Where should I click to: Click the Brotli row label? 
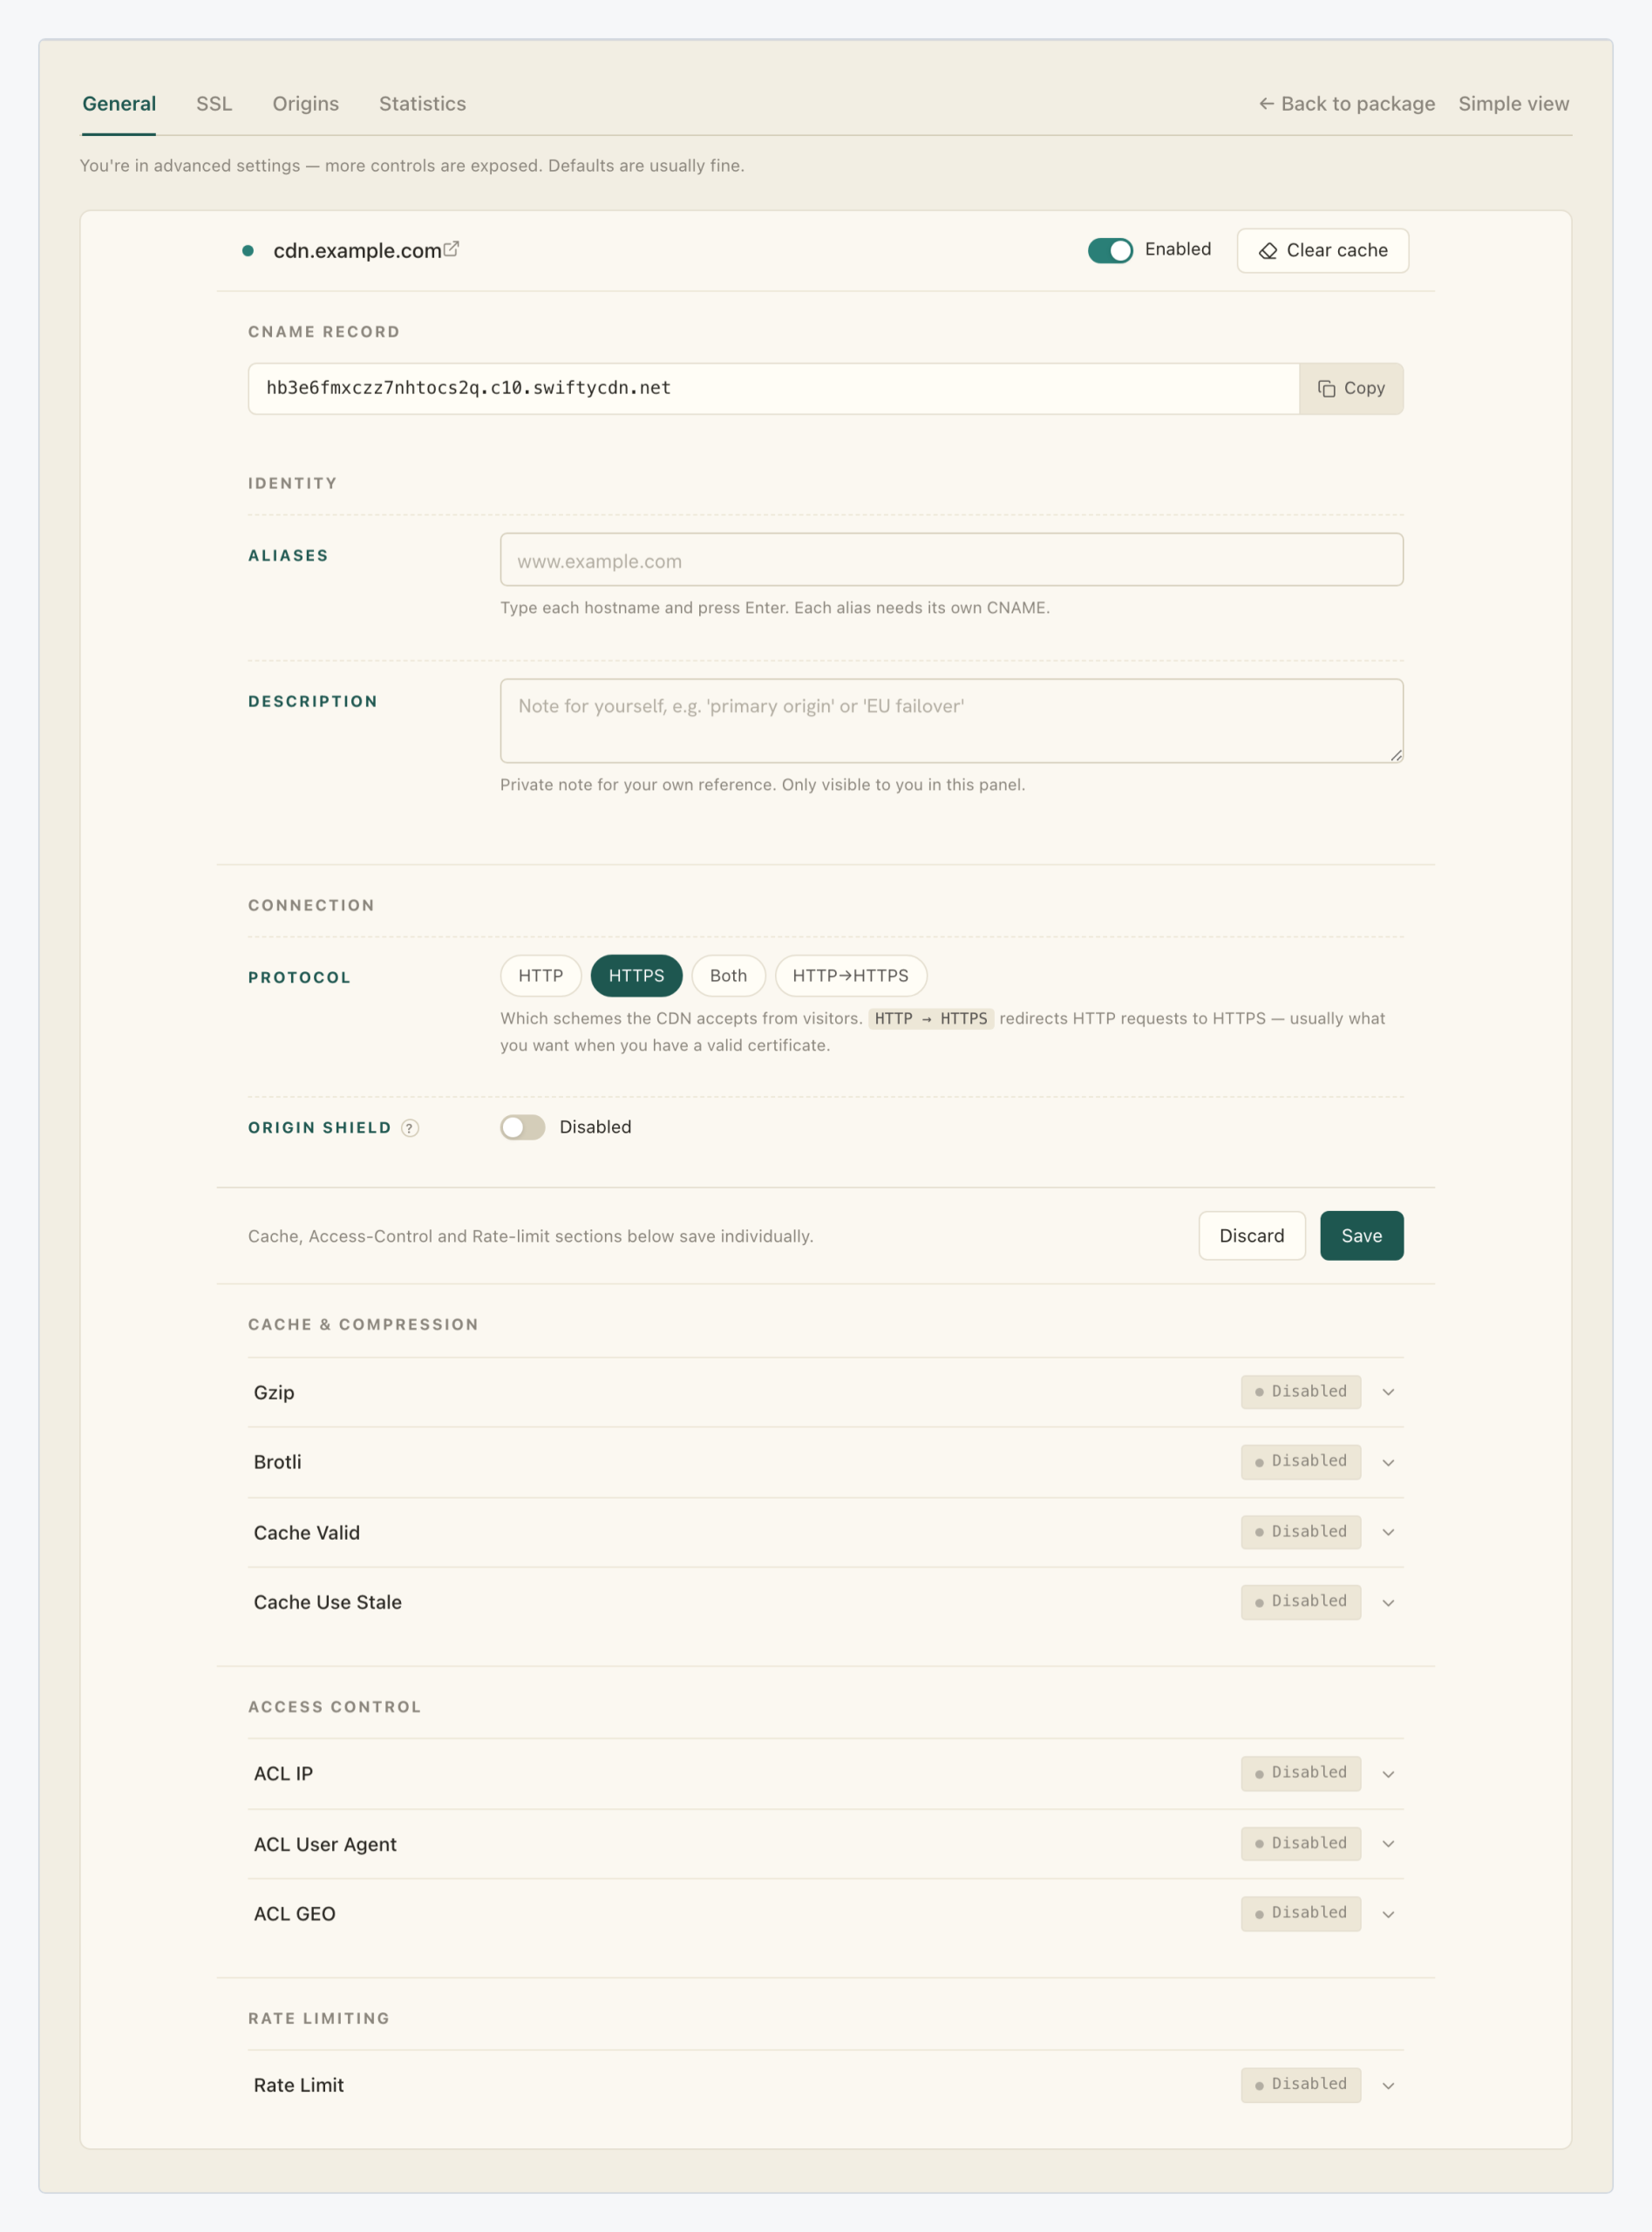[277, 1462]
